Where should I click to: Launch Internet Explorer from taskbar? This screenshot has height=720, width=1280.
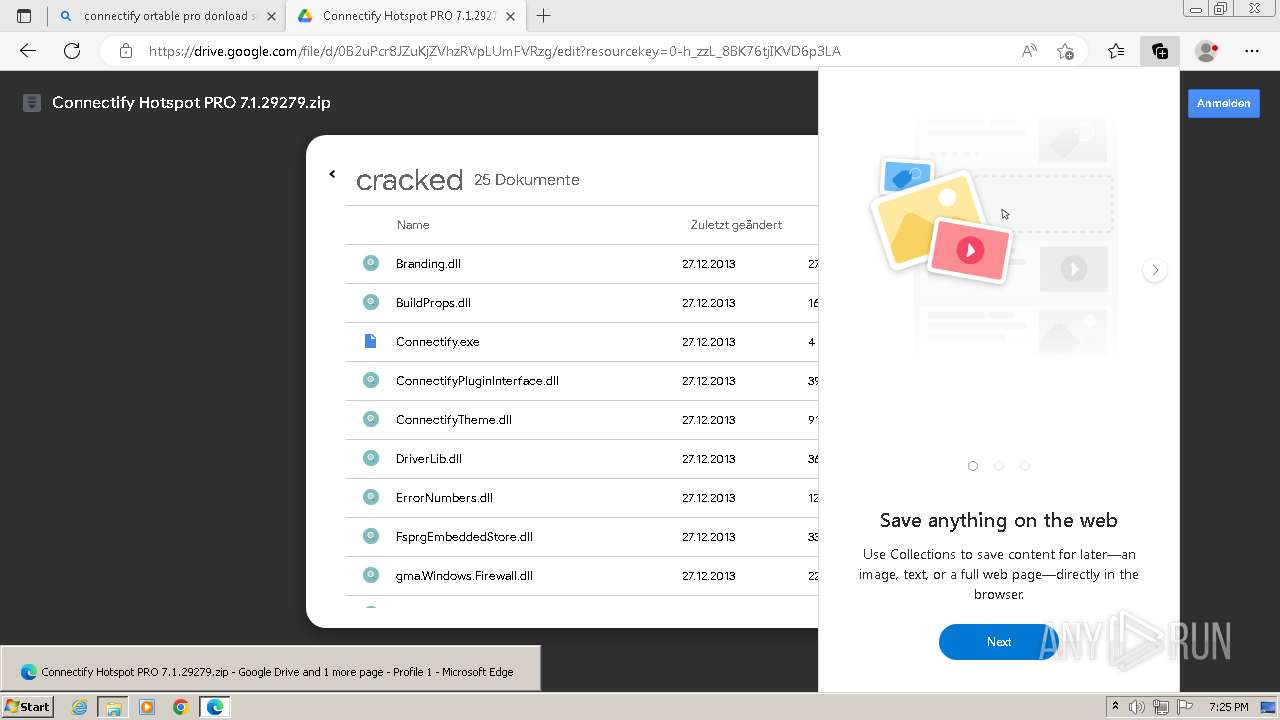coord(80,707)
